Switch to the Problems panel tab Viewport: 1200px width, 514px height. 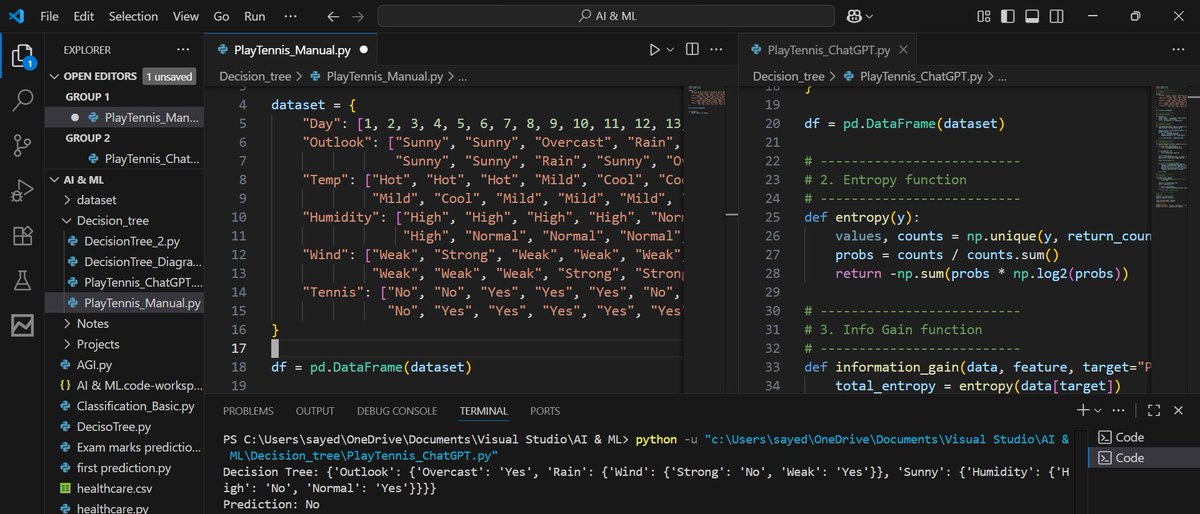[x=248, y=411]
